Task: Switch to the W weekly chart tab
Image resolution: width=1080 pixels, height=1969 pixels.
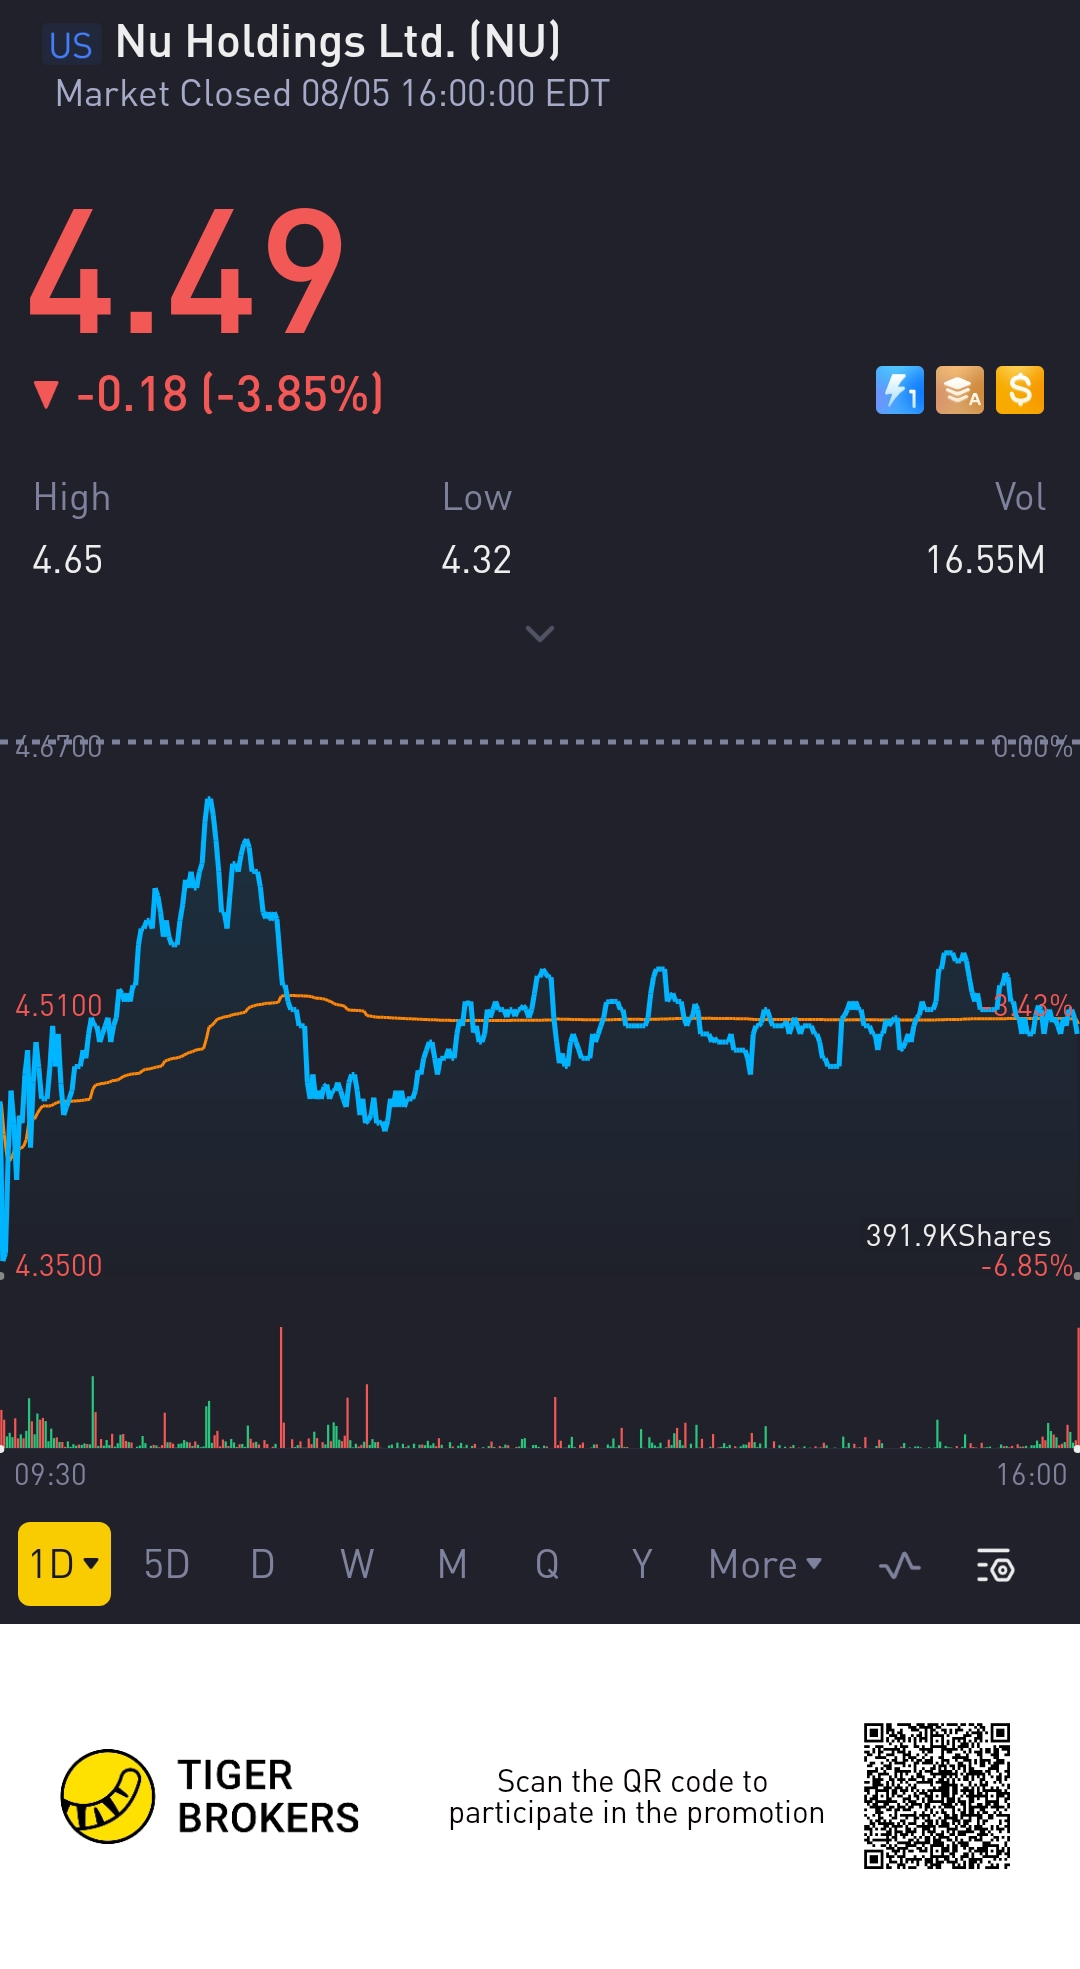Action: [357, 1564]
